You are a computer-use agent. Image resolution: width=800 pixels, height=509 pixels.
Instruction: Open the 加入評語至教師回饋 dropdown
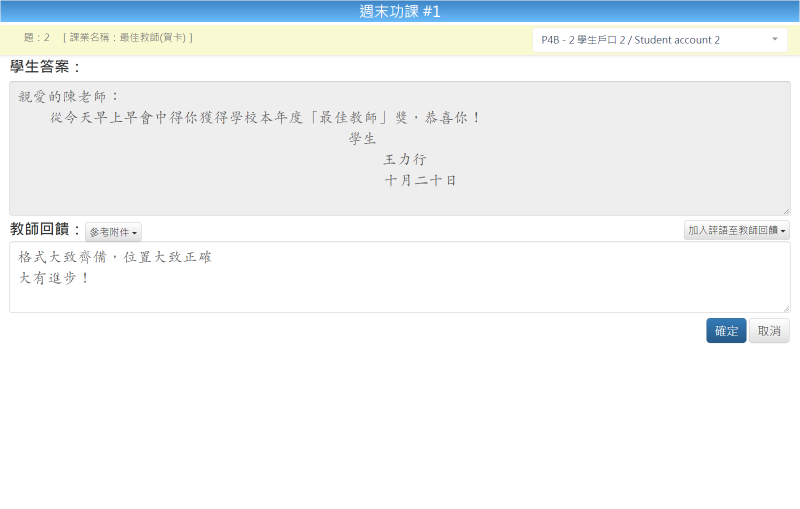pos(736,231)
